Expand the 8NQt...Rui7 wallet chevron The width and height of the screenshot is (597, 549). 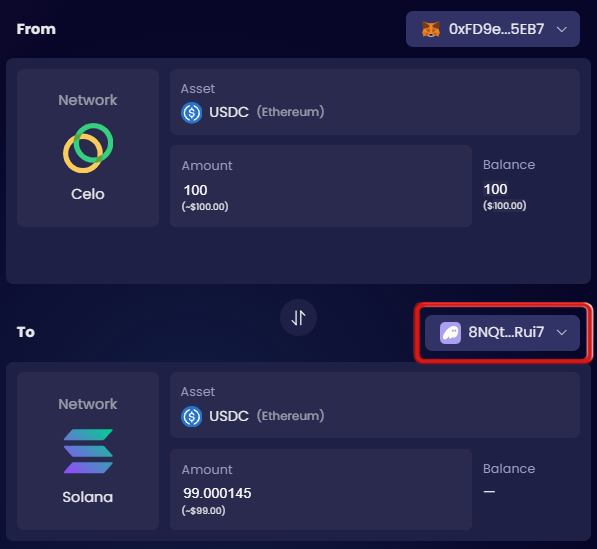point(562,332)
